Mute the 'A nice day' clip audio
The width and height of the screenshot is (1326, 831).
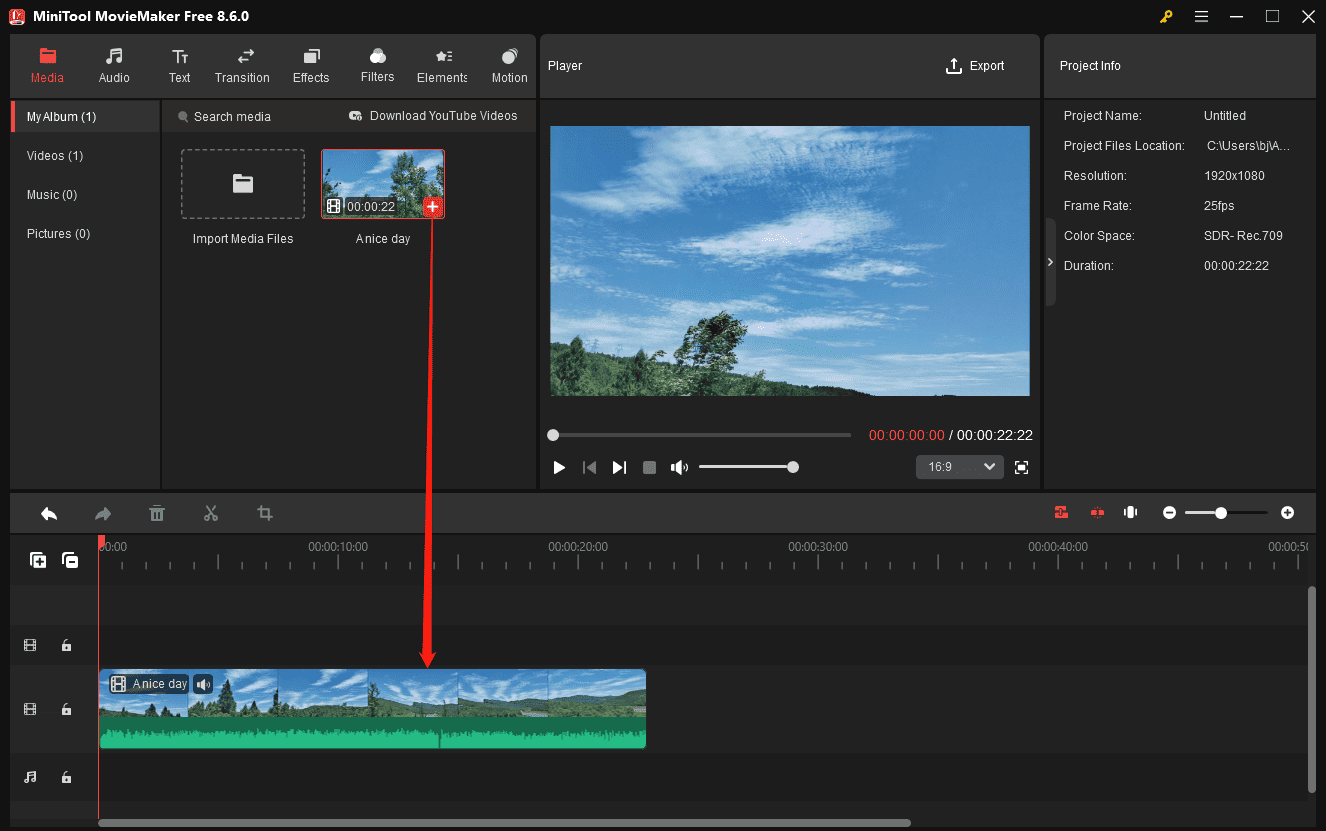pos(203,684)
